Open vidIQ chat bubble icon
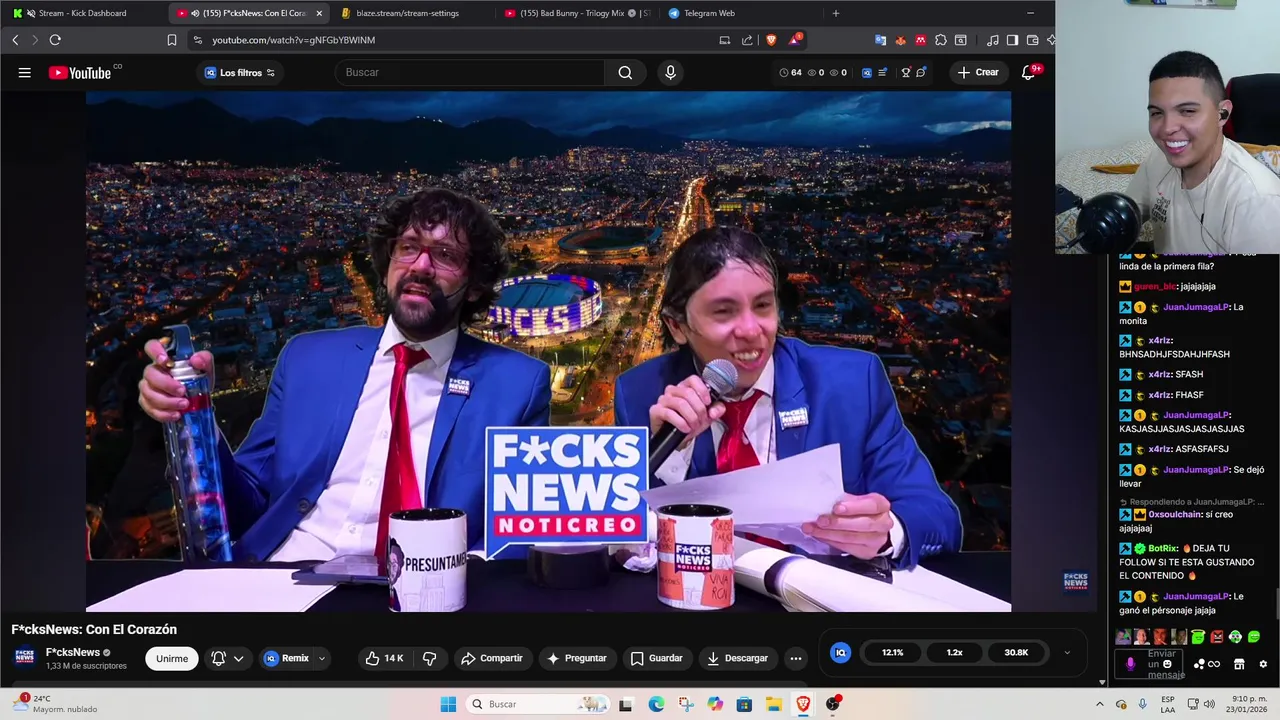1280x720 pixels. click(x=921, y=72)
